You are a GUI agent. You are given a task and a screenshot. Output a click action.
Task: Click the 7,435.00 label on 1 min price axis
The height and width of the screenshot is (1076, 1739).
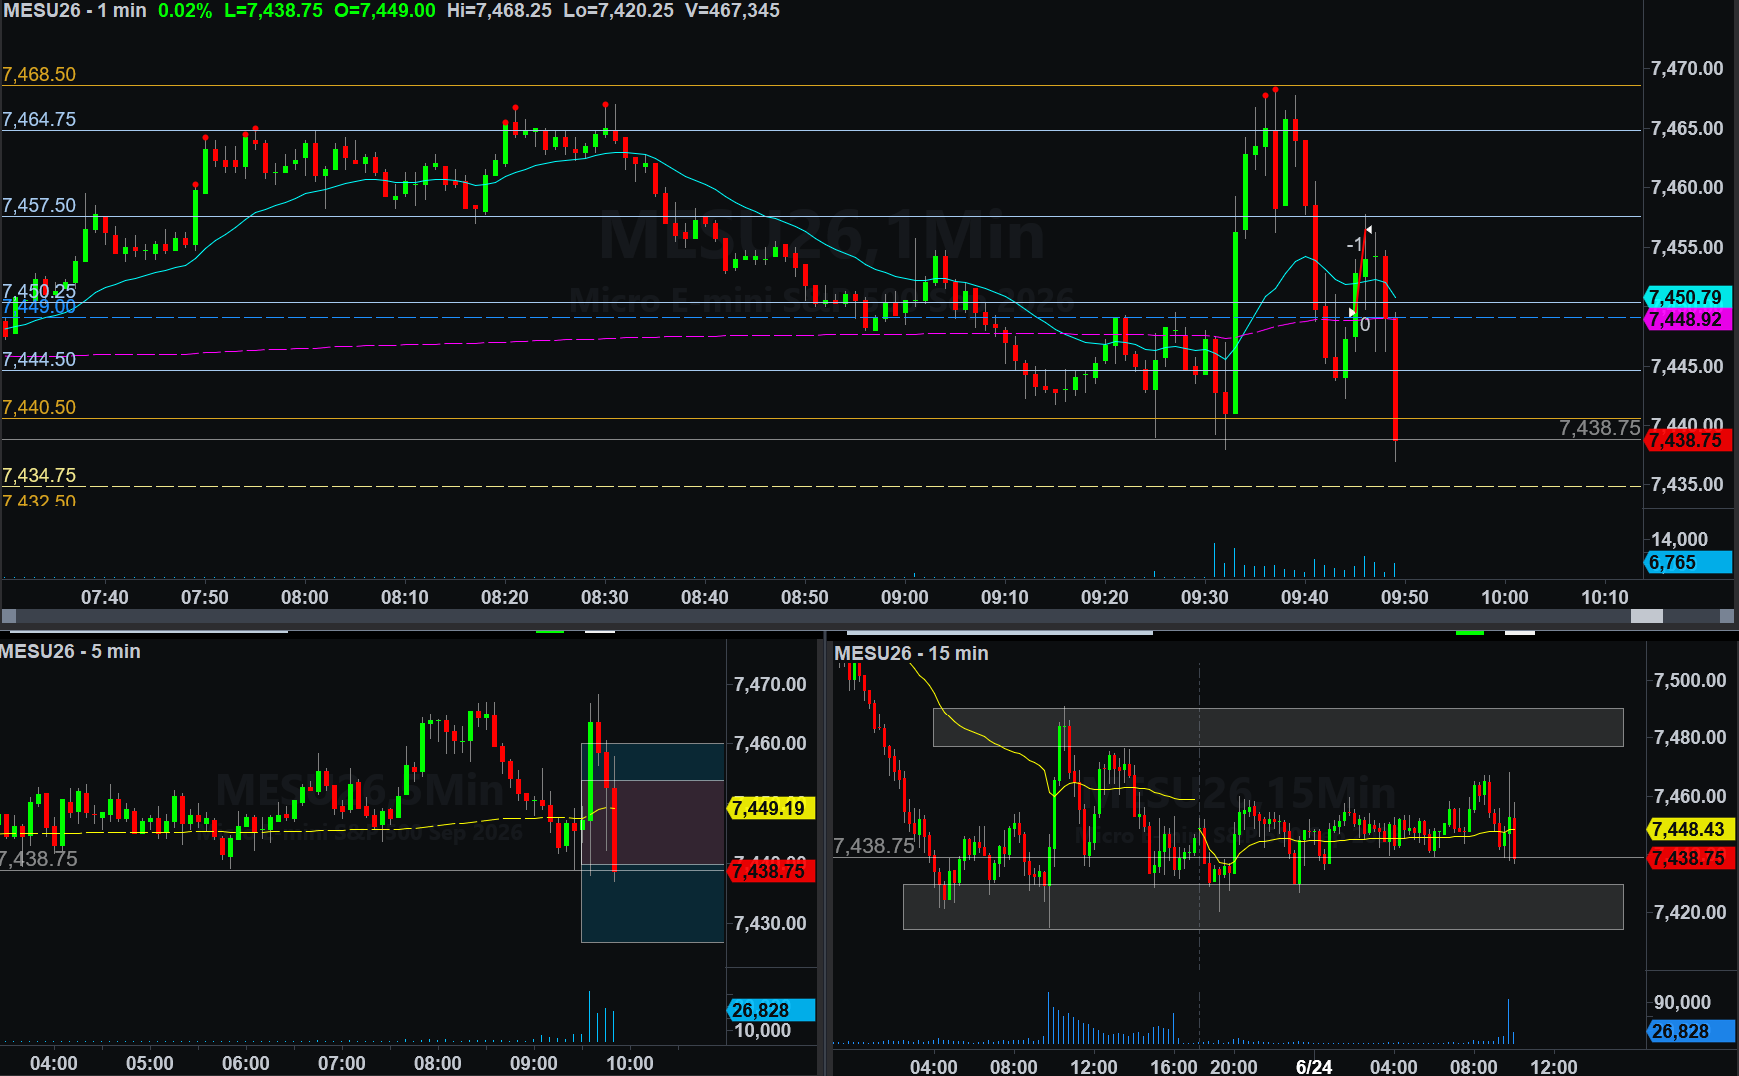(1687, 485)
